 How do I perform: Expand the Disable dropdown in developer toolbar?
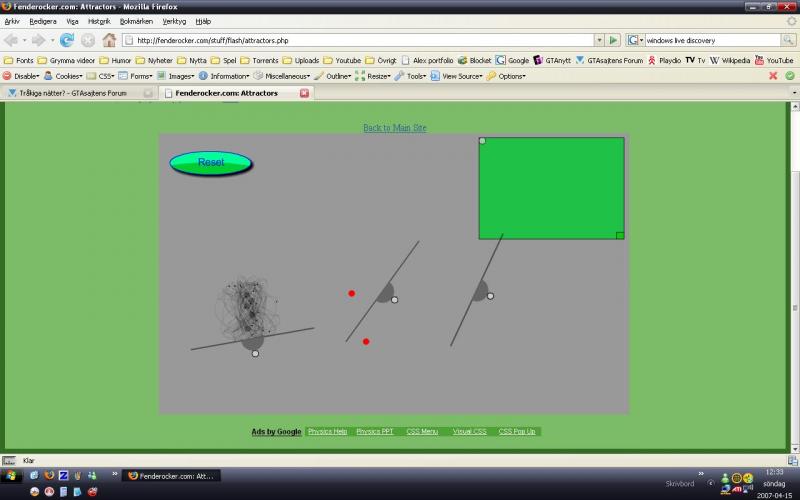[x=21, y=76]
